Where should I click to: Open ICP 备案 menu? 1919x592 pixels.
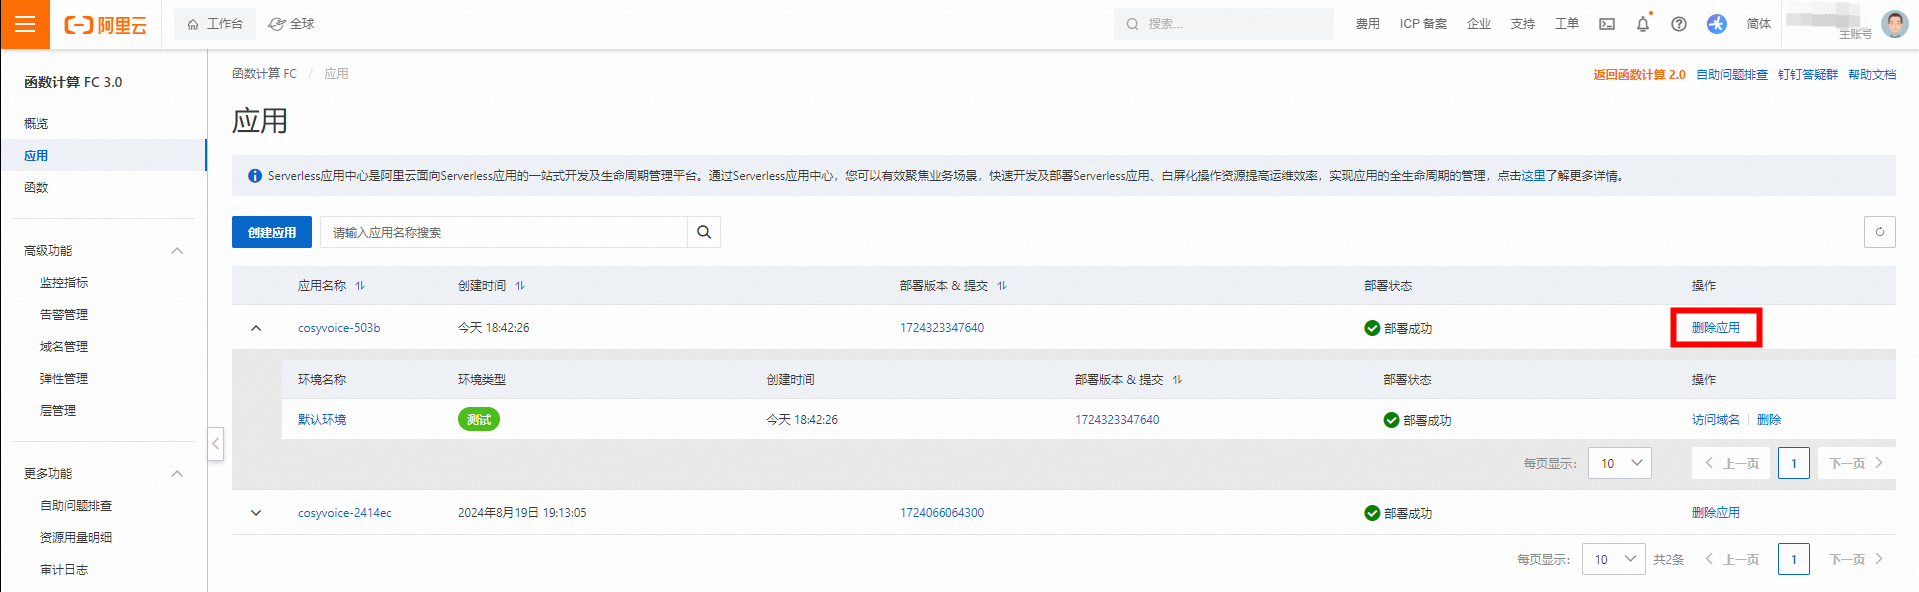(x=1423, y=24)
